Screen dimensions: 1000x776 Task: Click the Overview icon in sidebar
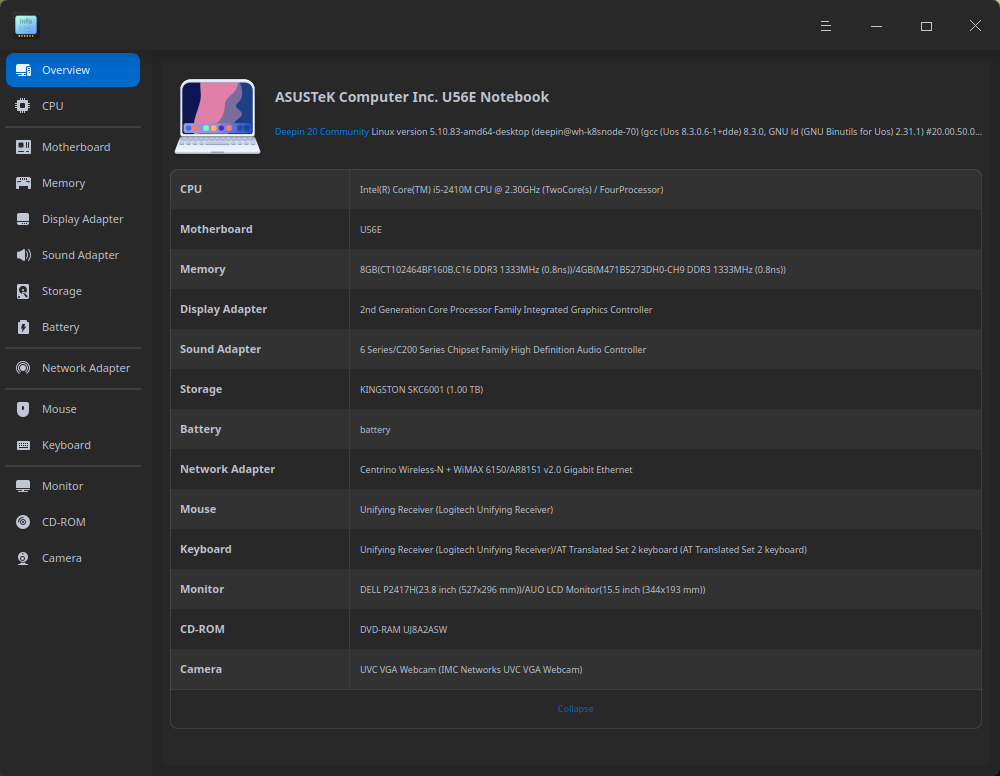click(x=23, y=70)
